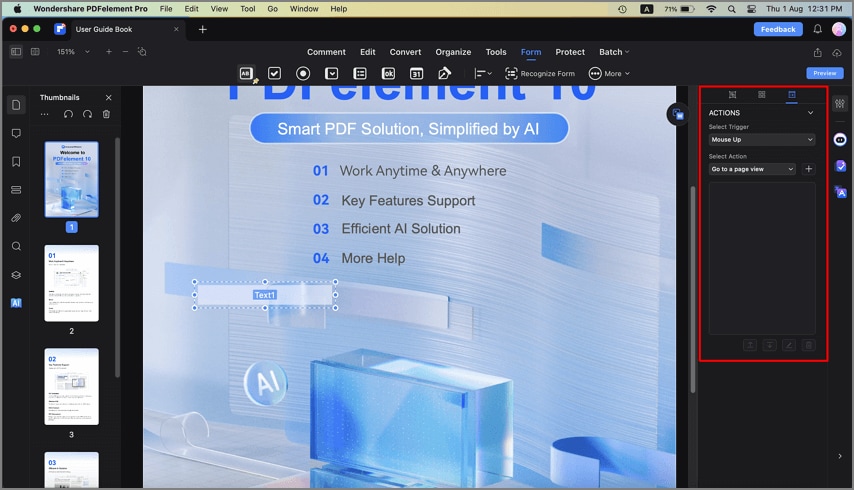
Task: Switch to the first properties panel tab
Action: click(733, 95)
